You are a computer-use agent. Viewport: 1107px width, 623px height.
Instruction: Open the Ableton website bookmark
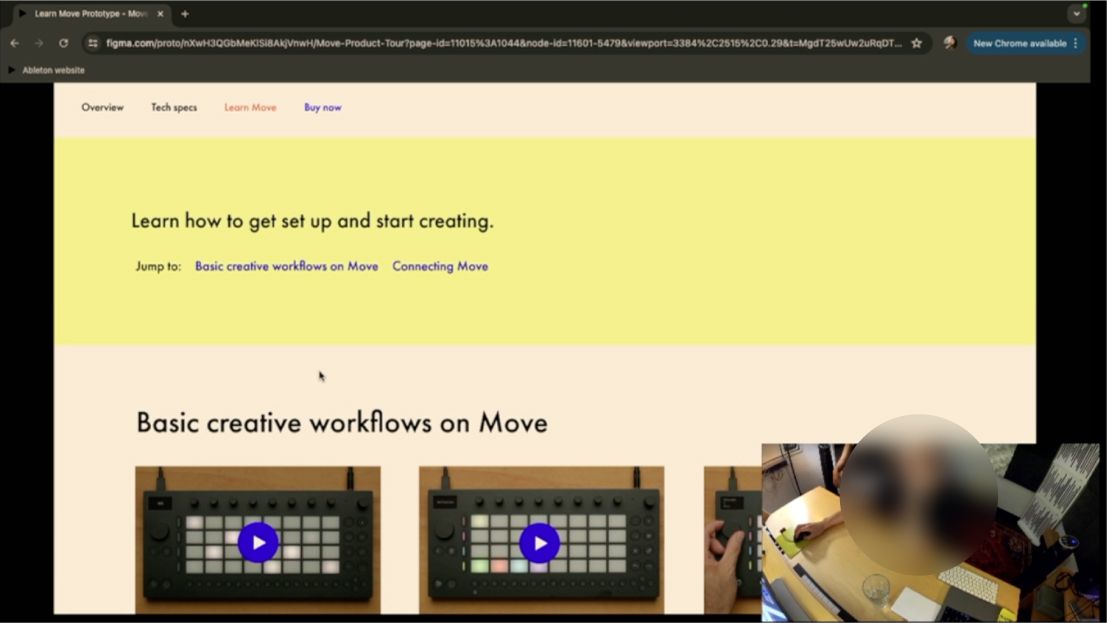point(47,70)
